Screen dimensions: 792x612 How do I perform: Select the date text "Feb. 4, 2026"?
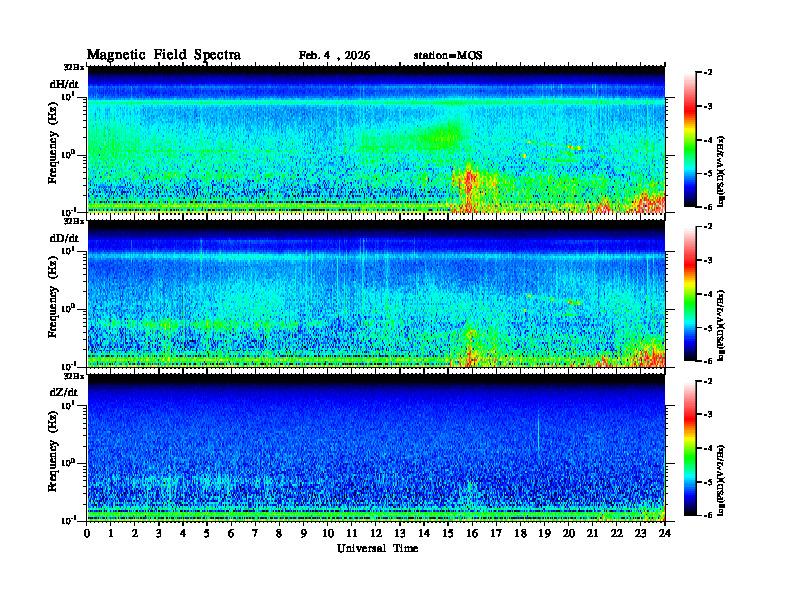point(334,56)
